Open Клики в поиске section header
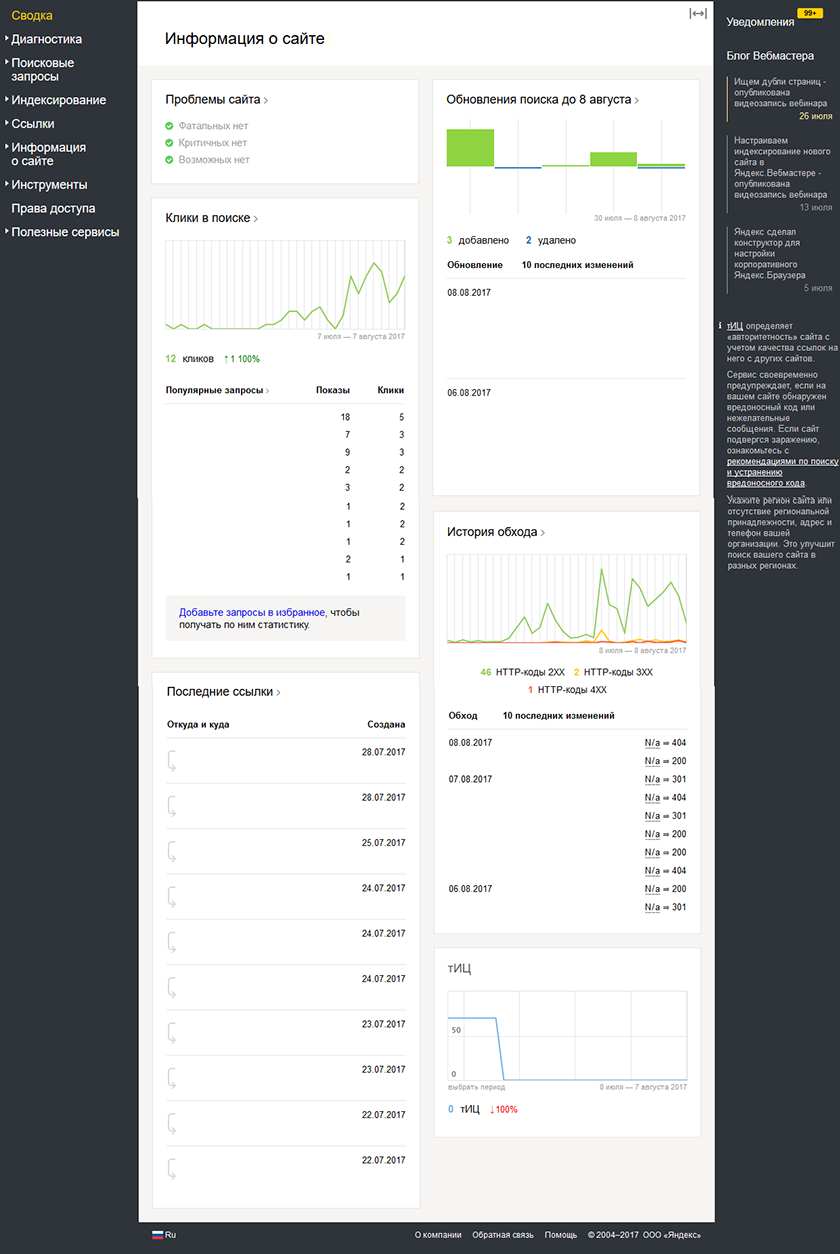 point(211,218)
